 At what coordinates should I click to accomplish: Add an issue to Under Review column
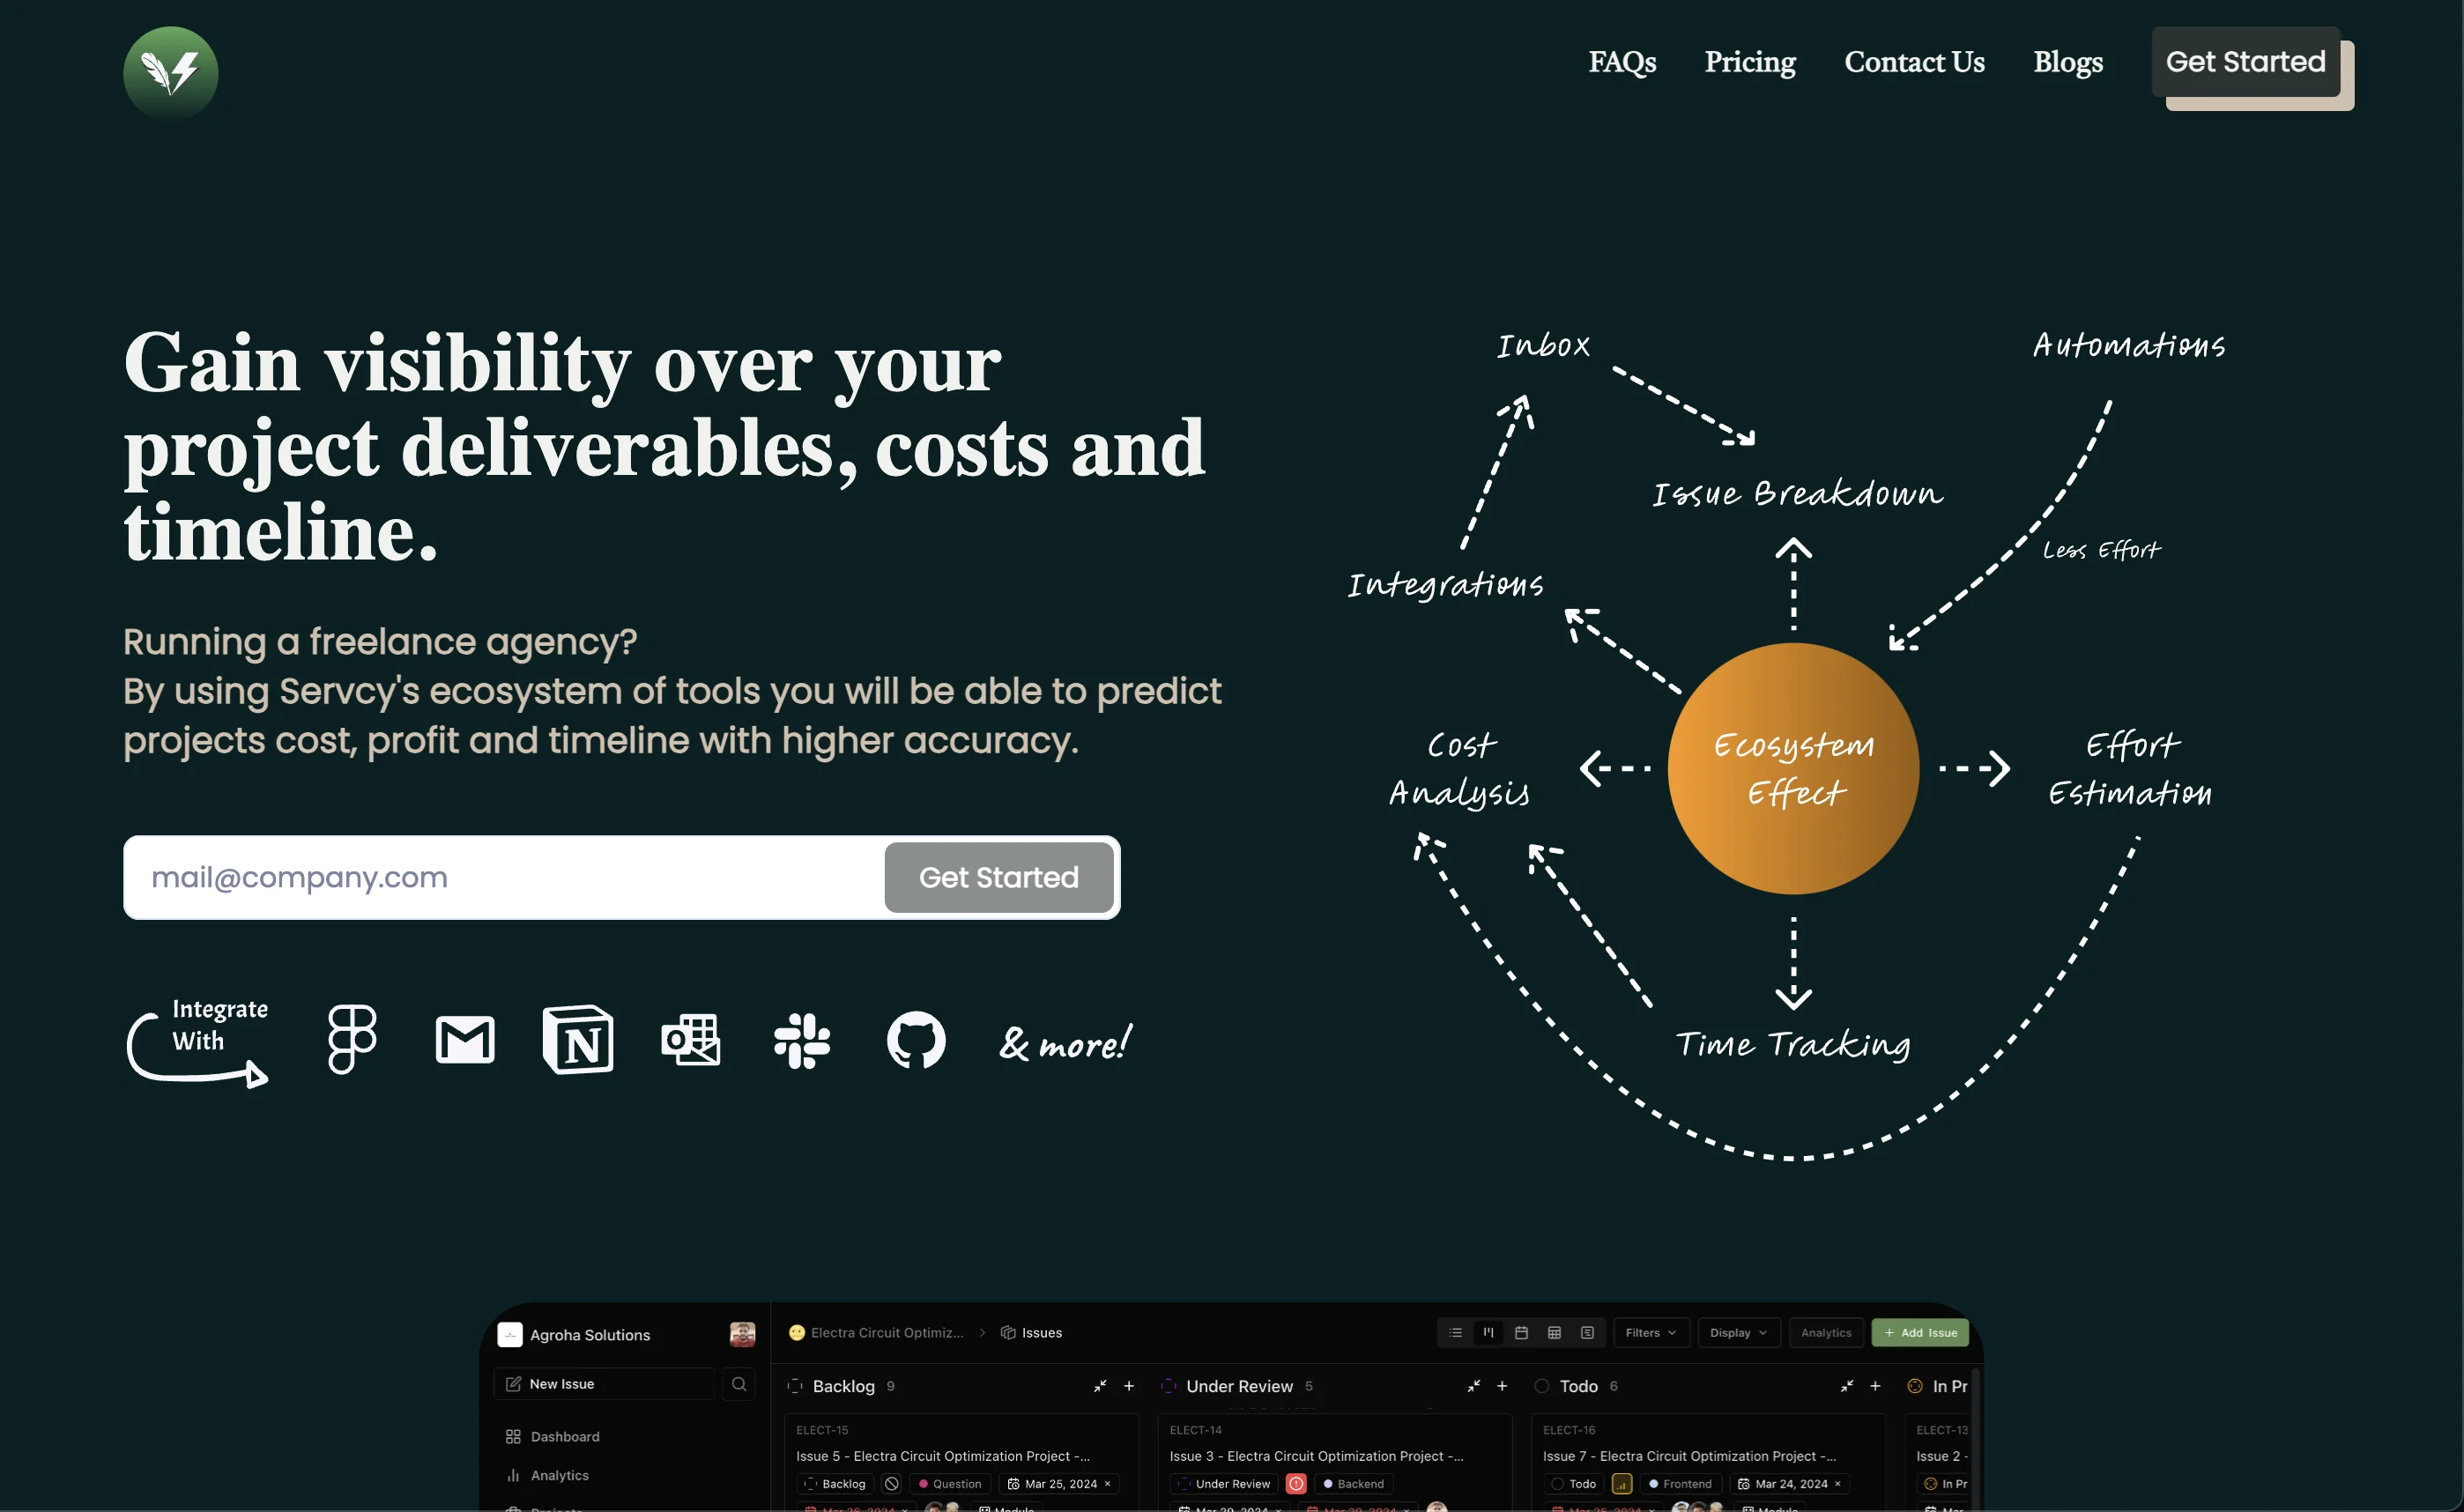click(1502, 1386)
